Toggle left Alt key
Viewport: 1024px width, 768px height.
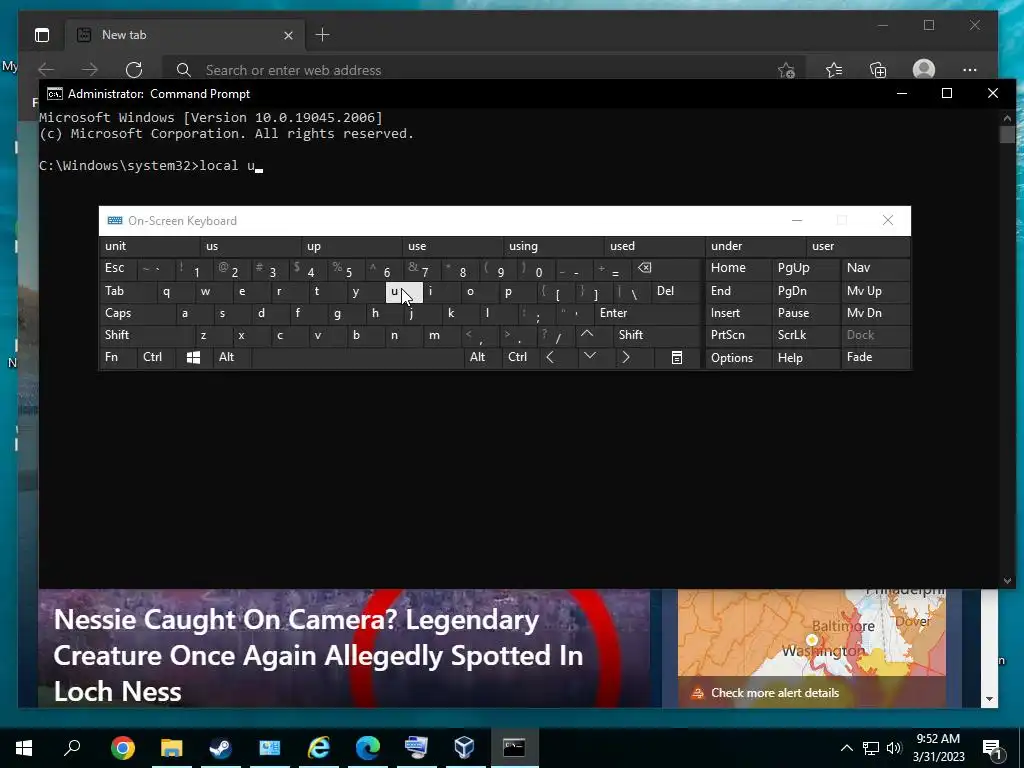[232, 358]
